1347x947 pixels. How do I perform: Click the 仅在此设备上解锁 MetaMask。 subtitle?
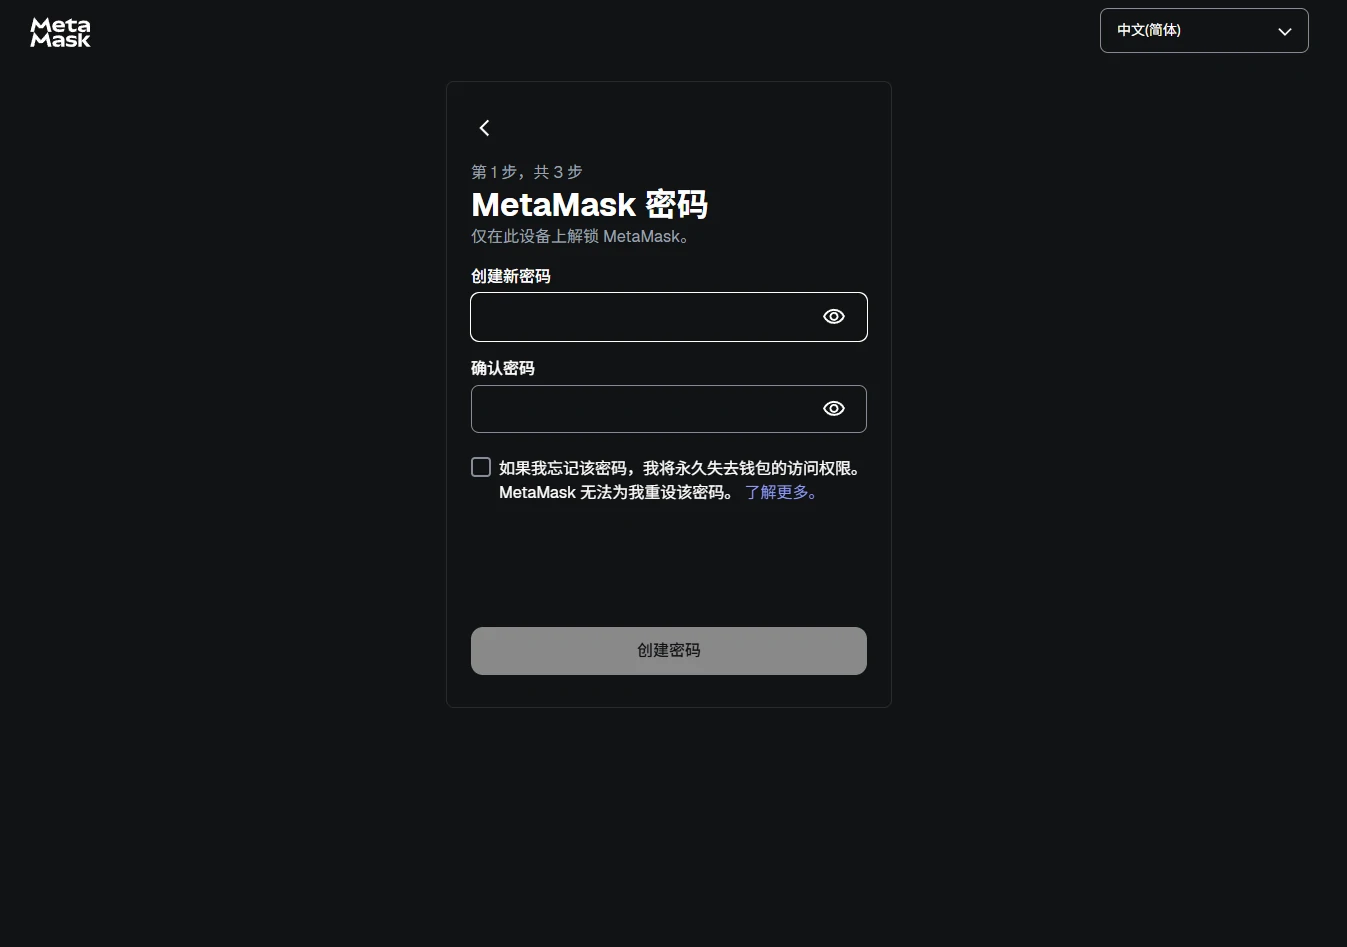pyautogui.click(x=580, y=236)
